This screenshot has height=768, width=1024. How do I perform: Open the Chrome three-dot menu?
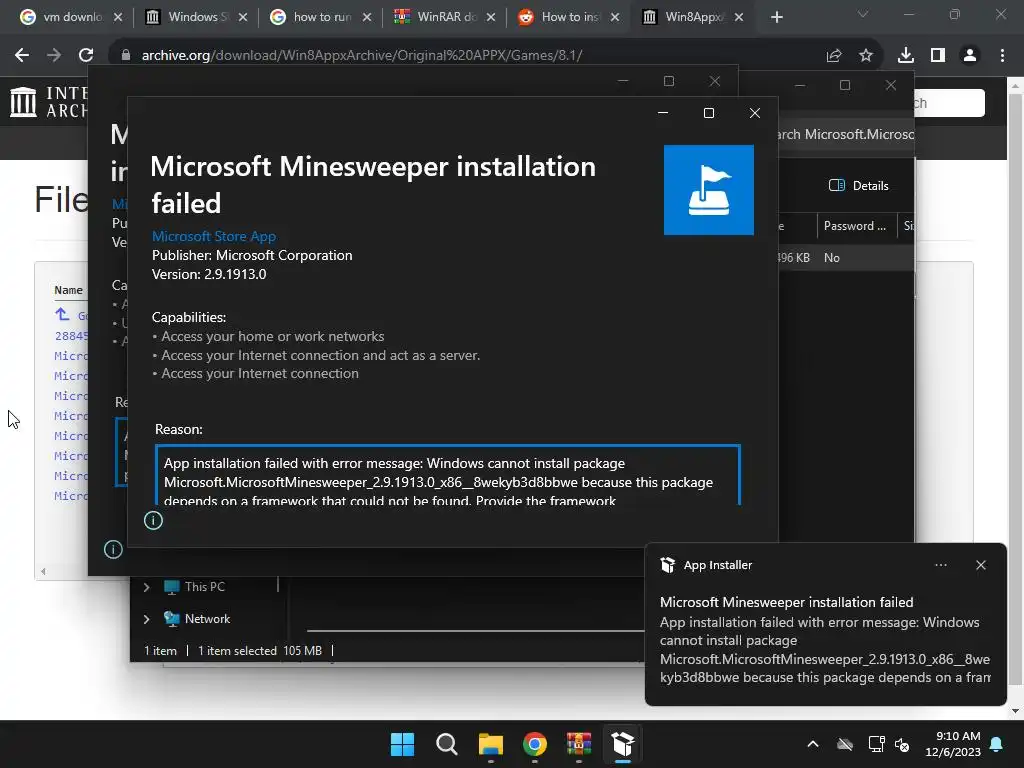[1002, 55]
